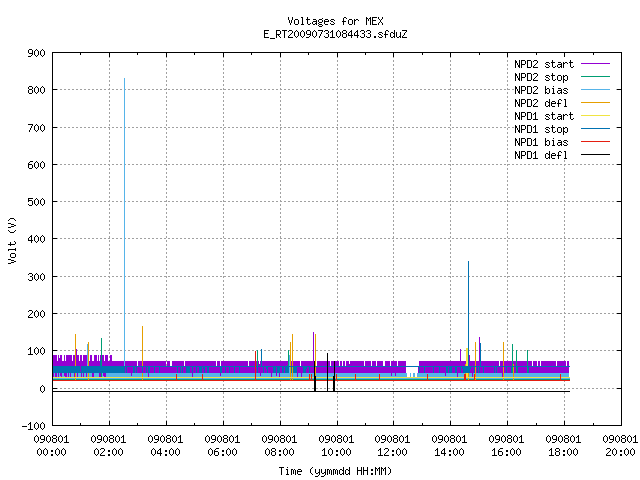Click the 600 label on the voltage axis

[36, 165]
